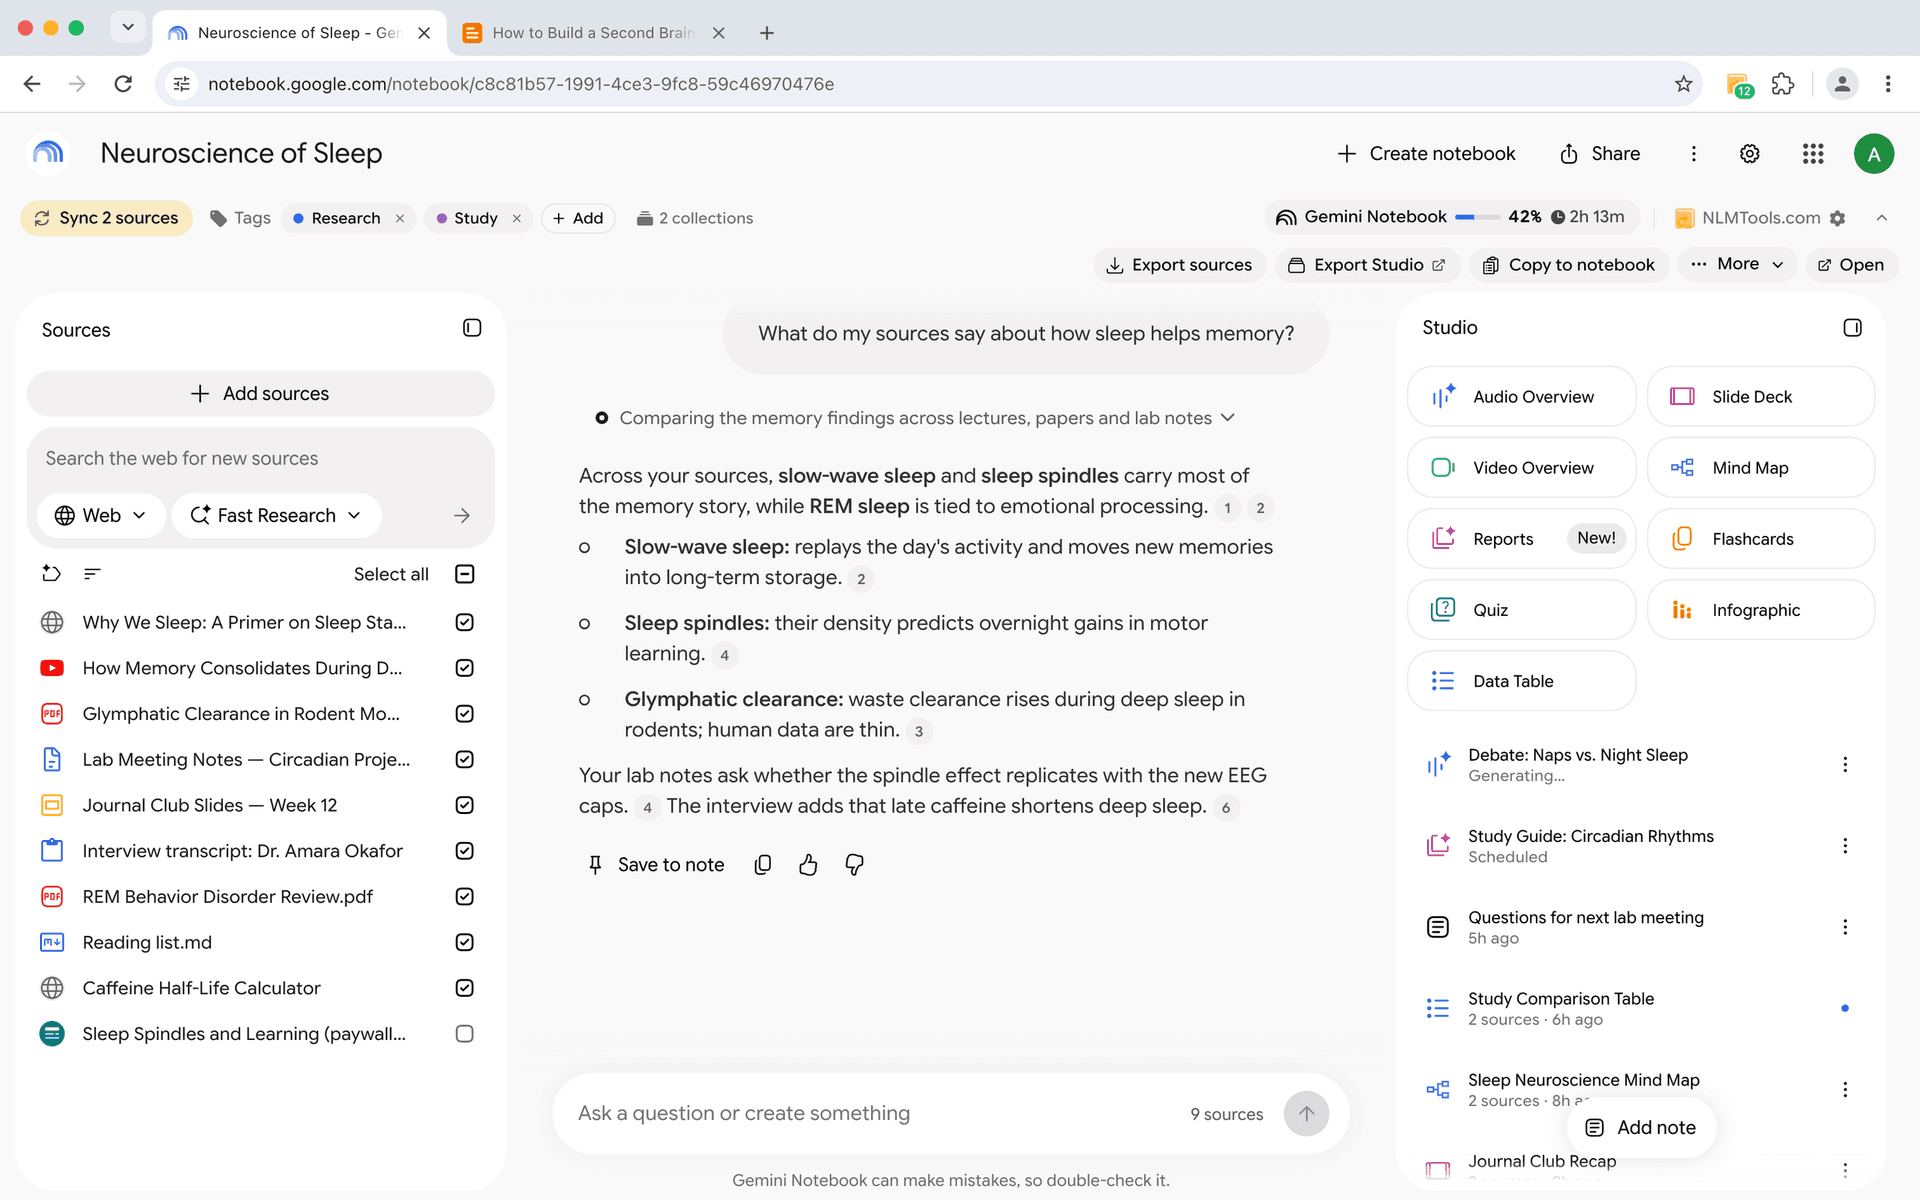This screenshot has width=1920, height=1200.
Task: Click the send question arrow button
Action: (1306, 1114)
